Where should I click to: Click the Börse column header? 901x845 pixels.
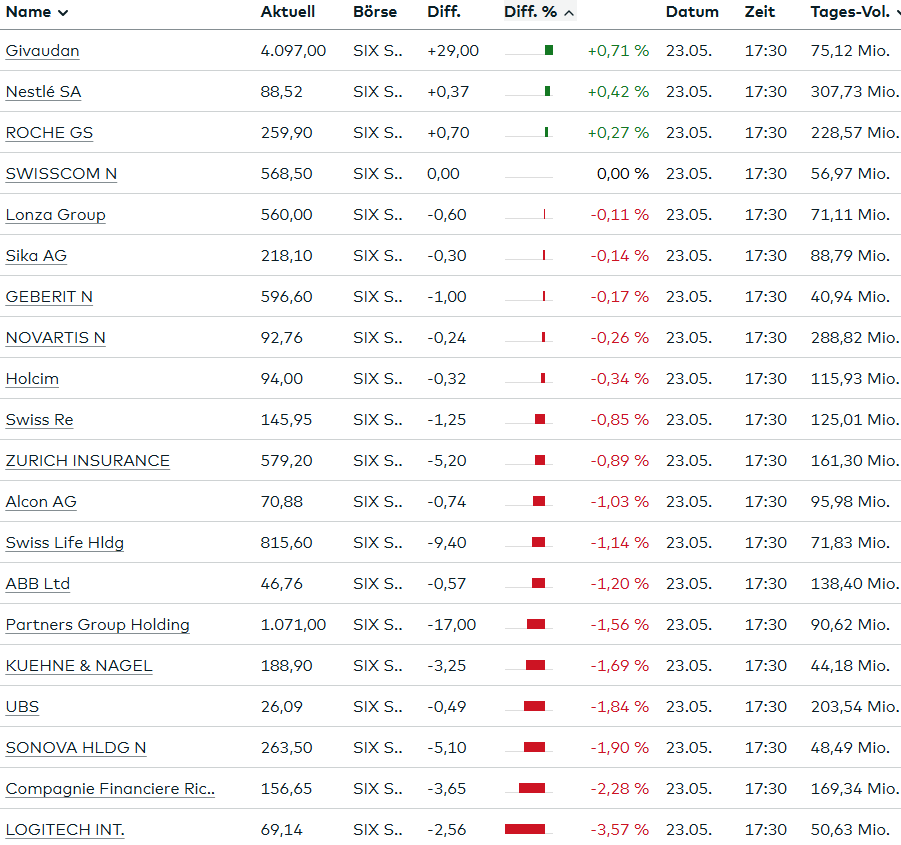pyautogui.click(x=375, y=12)
